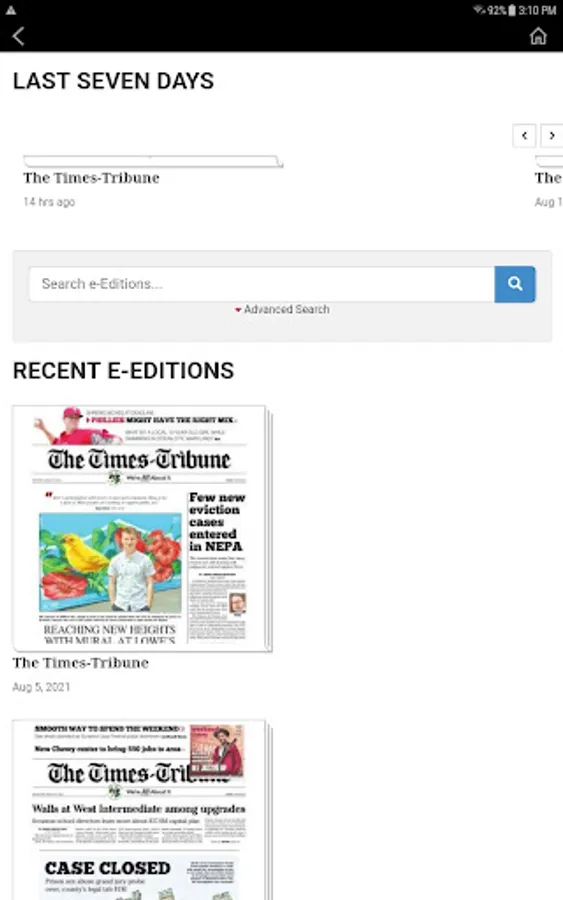Click the red Advanced Search triangle
Image resolution: width=563 pixels, height=900 pixels.
pyautogui.click(x=238, y=310)
